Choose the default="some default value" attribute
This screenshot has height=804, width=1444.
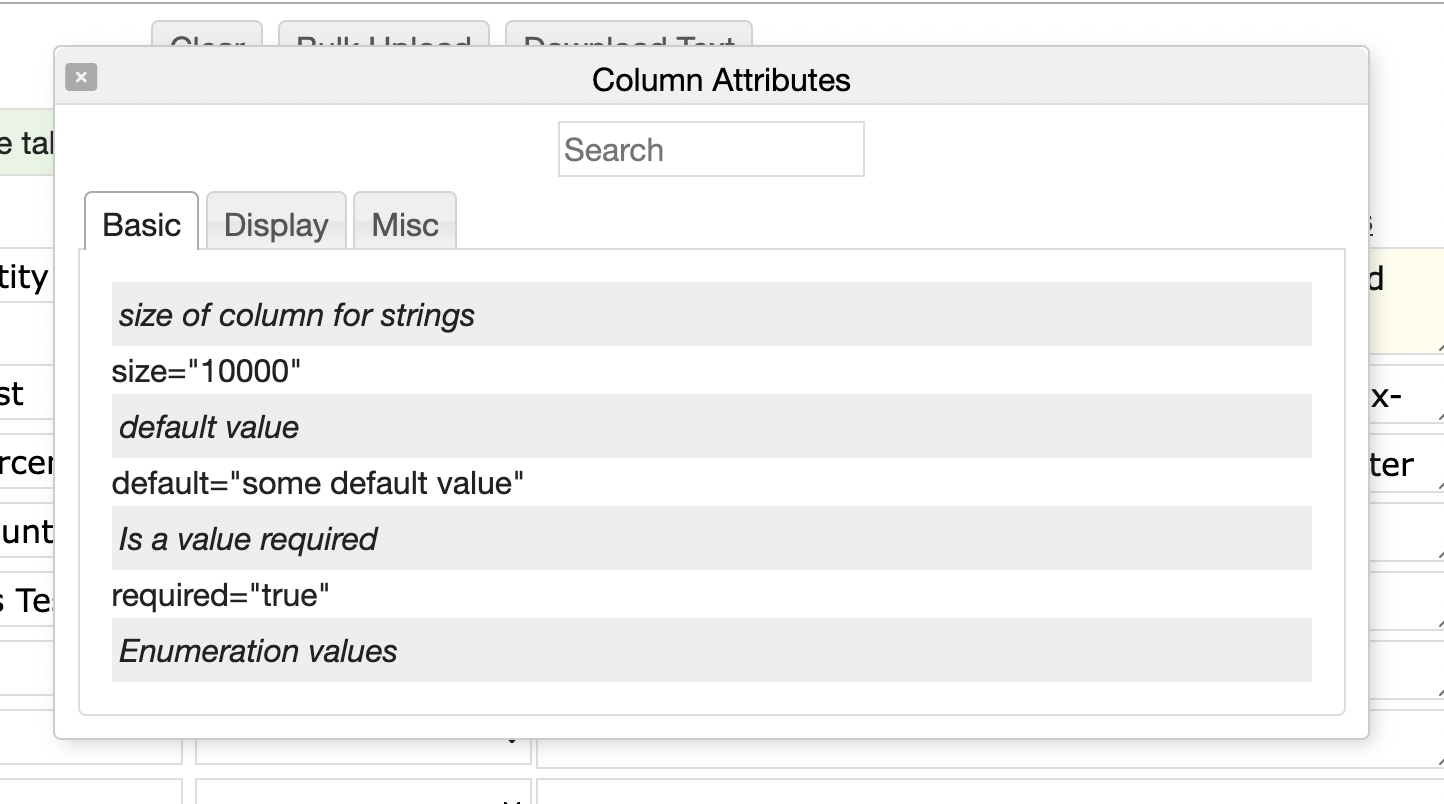(x=317, y=484)
